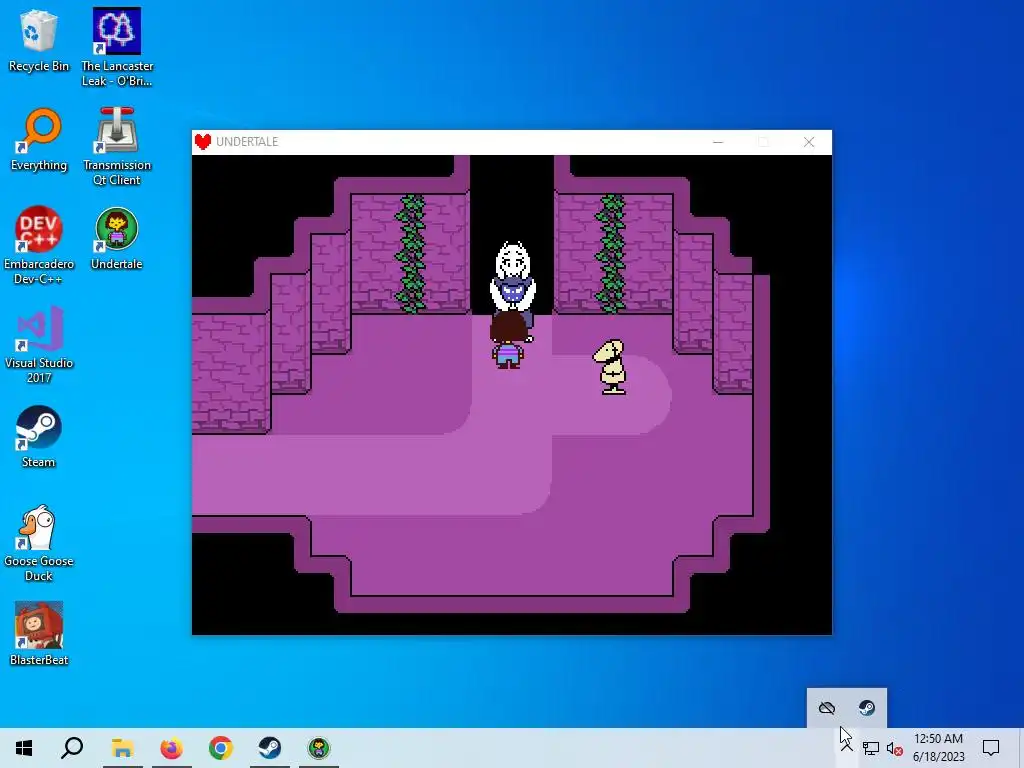Image resolution: width=1024 pixels, height=768 pixels.
Task: Select Embarcadero Dev-C++ desktop shortcut
Action: coord(39,246)
